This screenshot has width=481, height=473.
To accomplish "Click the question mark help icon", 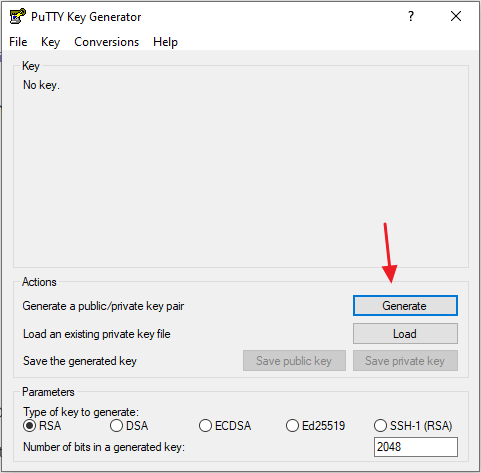I will pyautogui.click(x=411, y=16).
